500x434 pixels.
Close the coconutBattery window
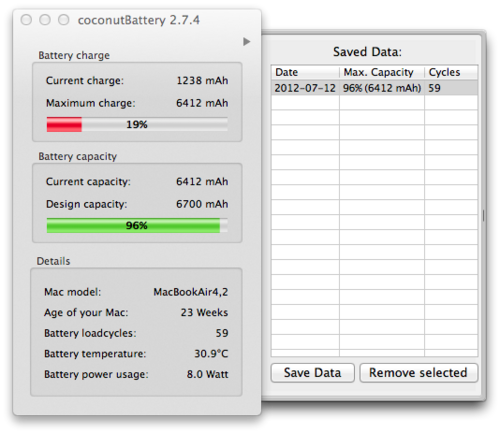tap(26, 20)
